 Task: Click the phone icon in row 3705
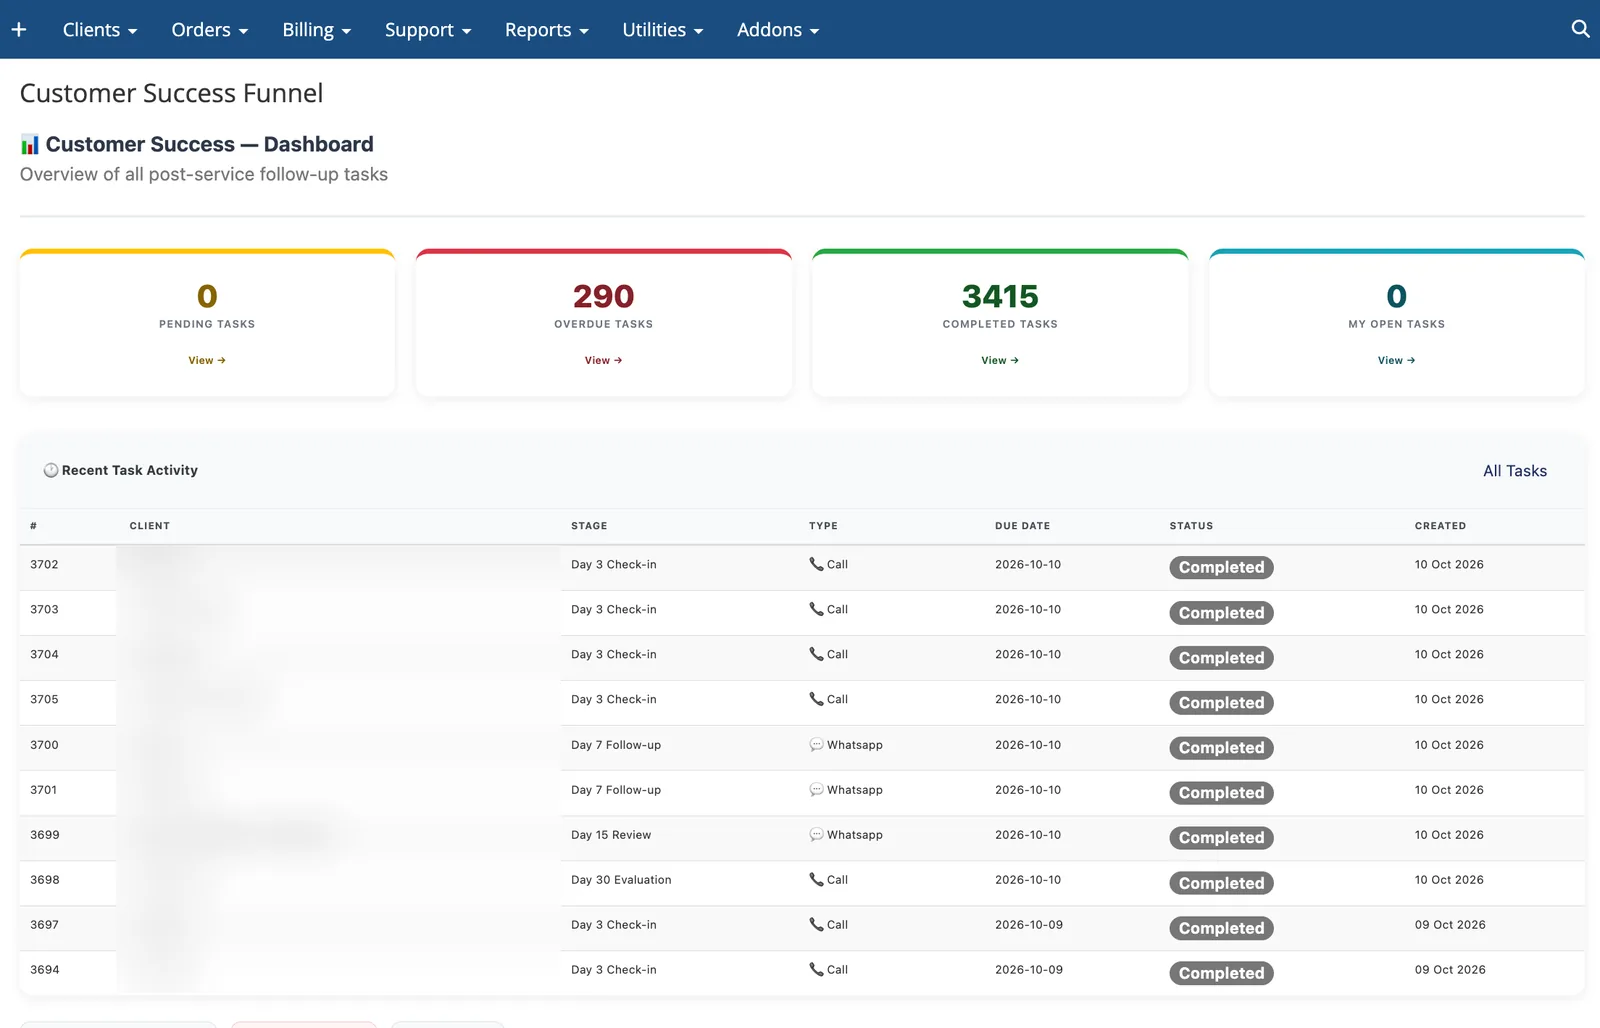(816, 699)
